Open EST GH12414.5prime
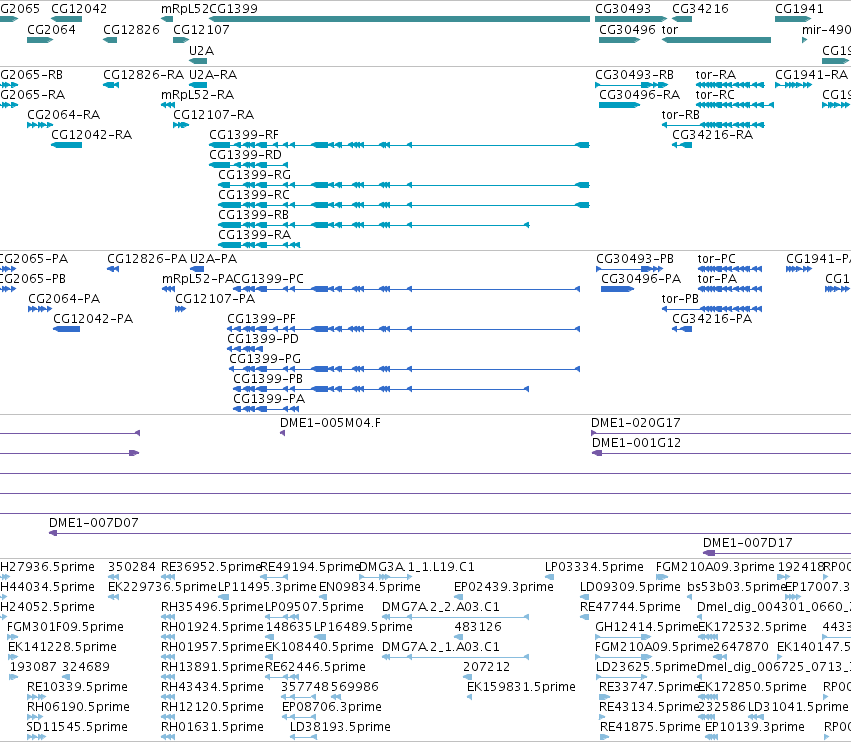The width and height of the screenshot is (851, 742). click(x=646, y=627)
